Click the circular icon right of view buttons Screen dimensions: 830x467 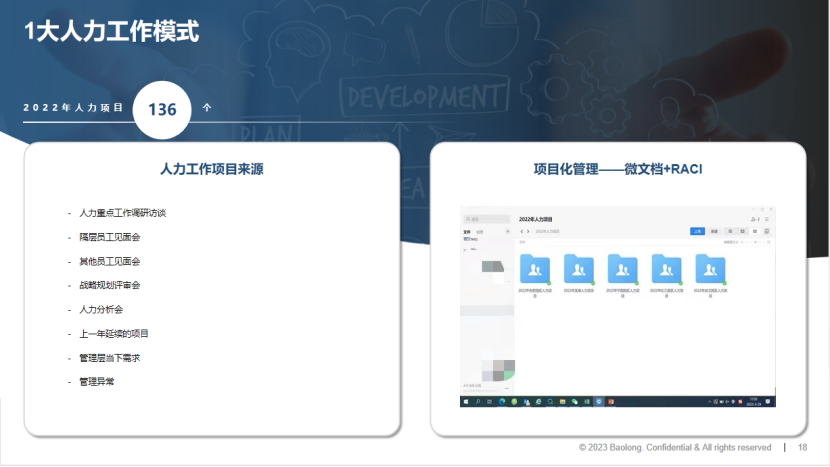(x=766, y=231)
